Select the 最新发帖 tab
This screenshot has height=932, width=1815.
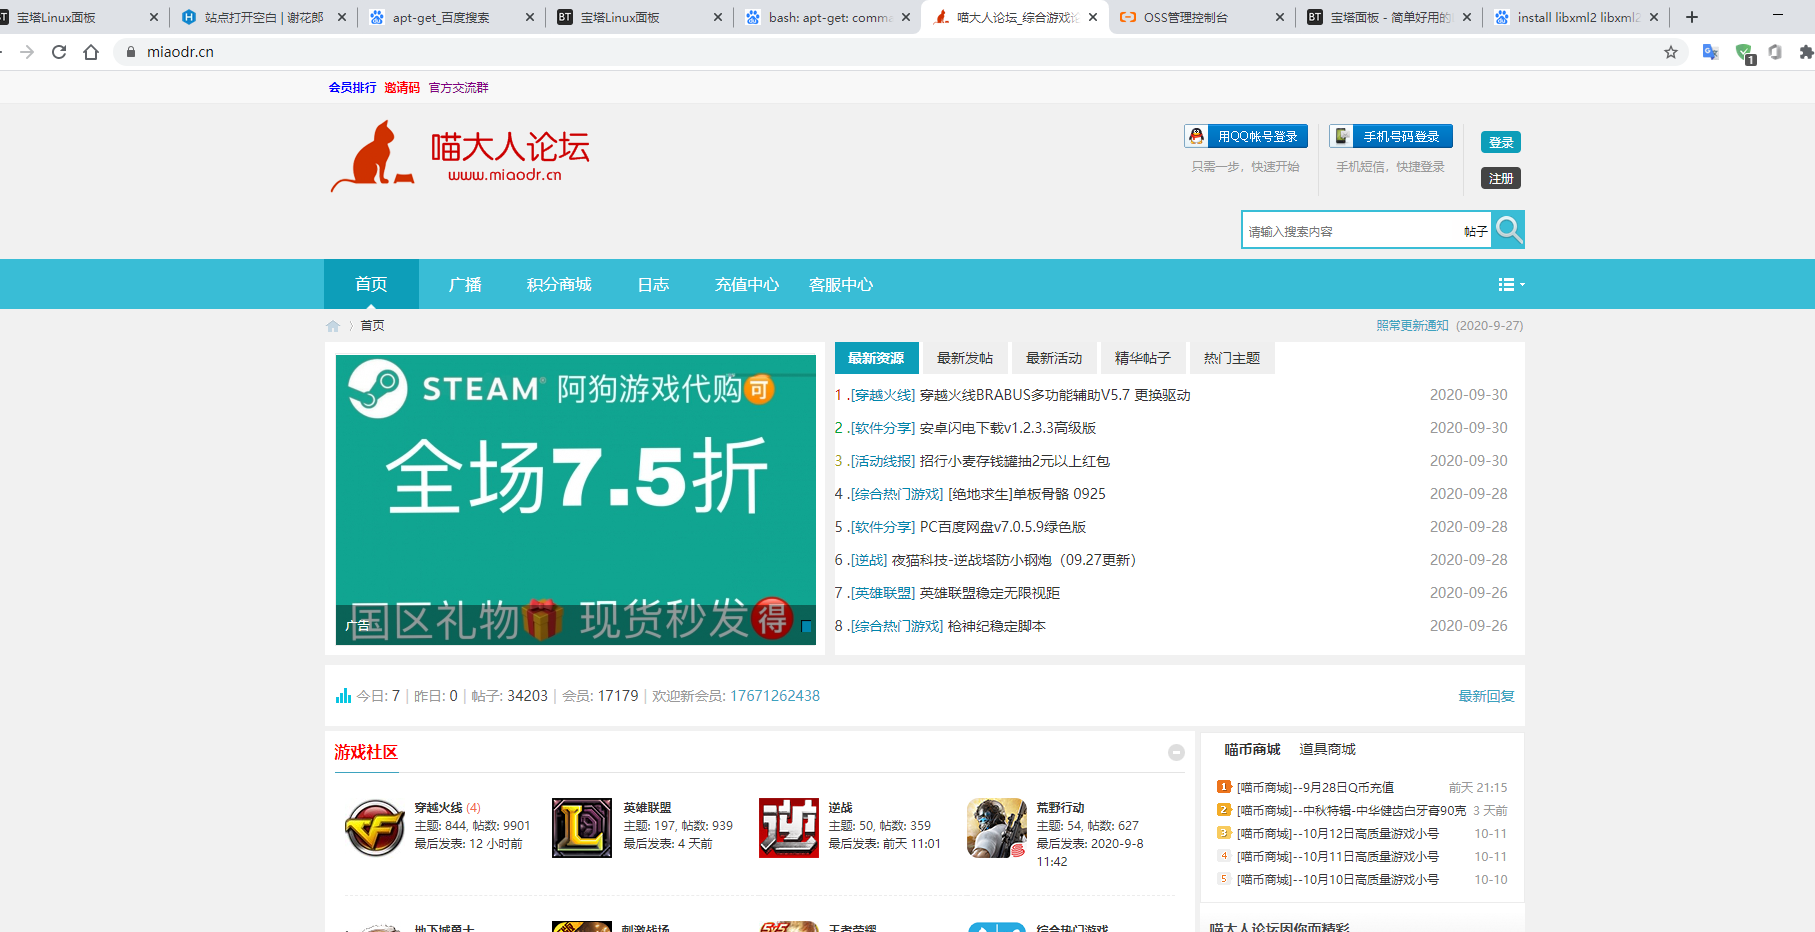tap(965, 358)
